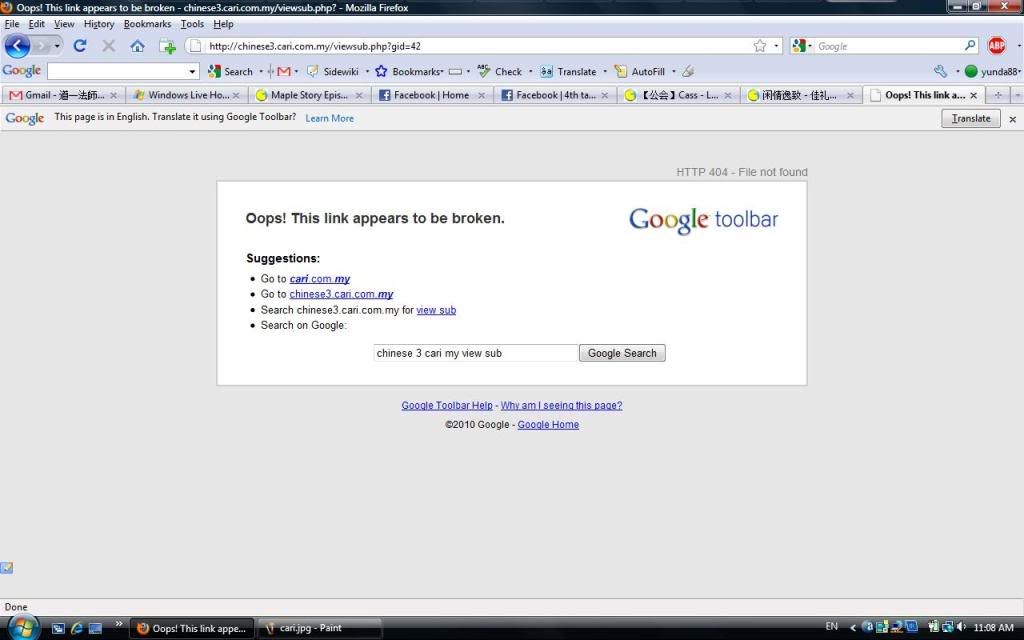
Task: Open Google Toolbar wrench settings icon
Action: tap(940, 71)
